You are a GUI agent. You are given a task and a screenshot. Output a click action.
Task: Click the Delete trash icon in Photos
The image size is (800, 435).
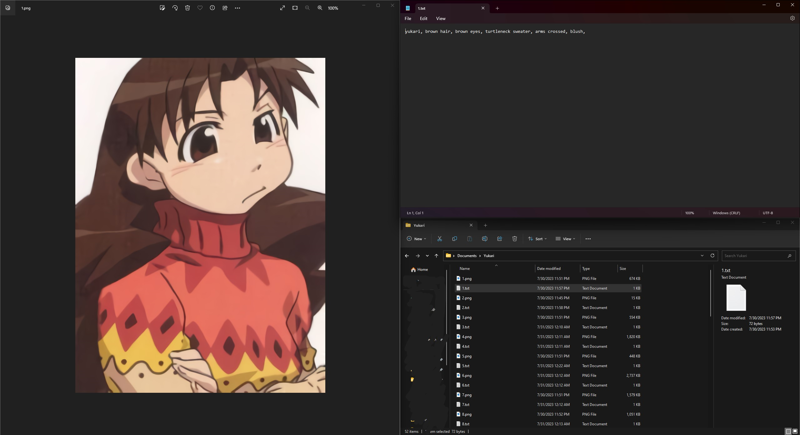tap(187, 8)
